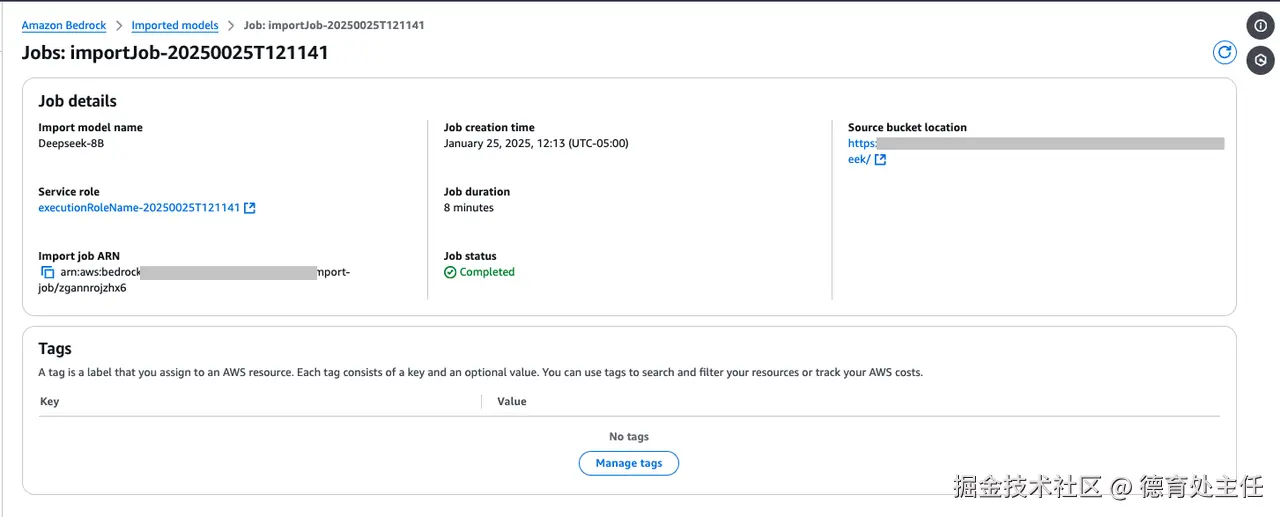The image size is (1280, 517).
Task: Go to Amazon Bedrock breadcrumb
Action: point(66,25)
